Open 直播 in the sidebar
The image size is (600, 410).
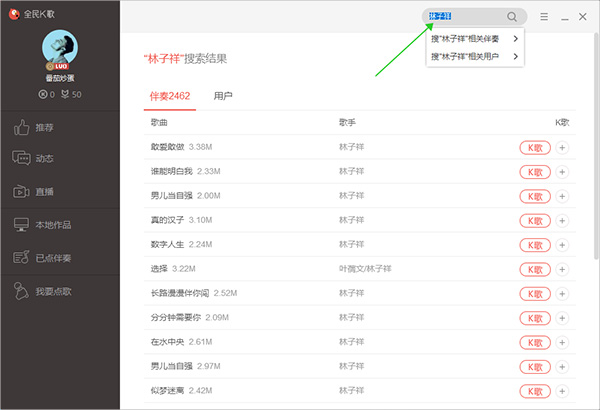pyautogui.click(x=45, y=191)
